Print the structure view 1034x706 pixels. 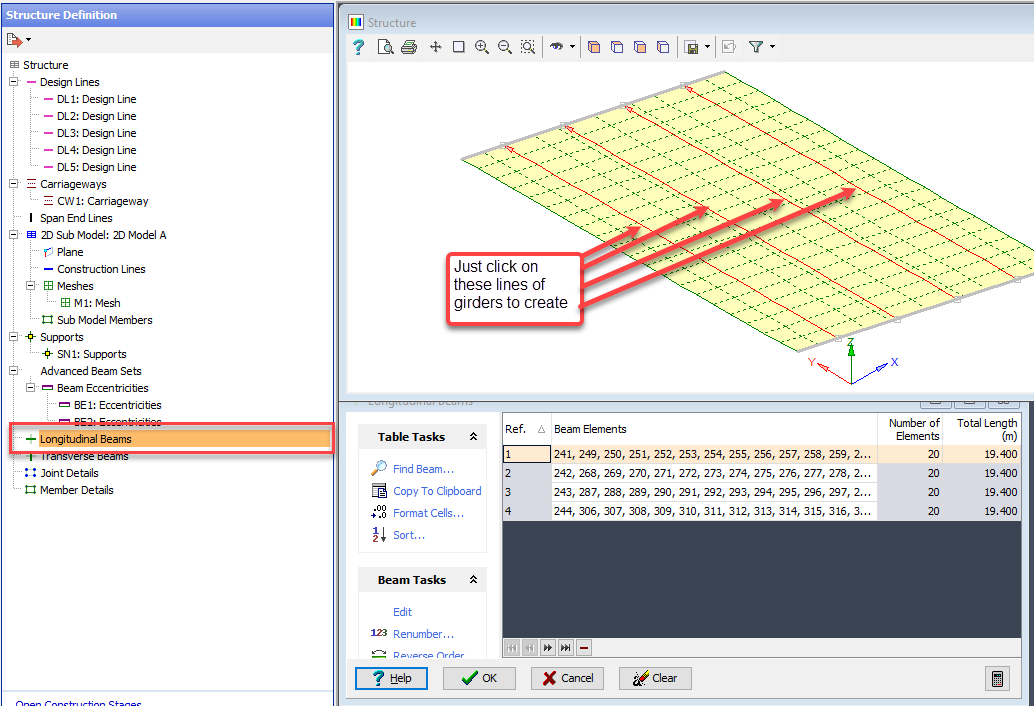(409, 46)
